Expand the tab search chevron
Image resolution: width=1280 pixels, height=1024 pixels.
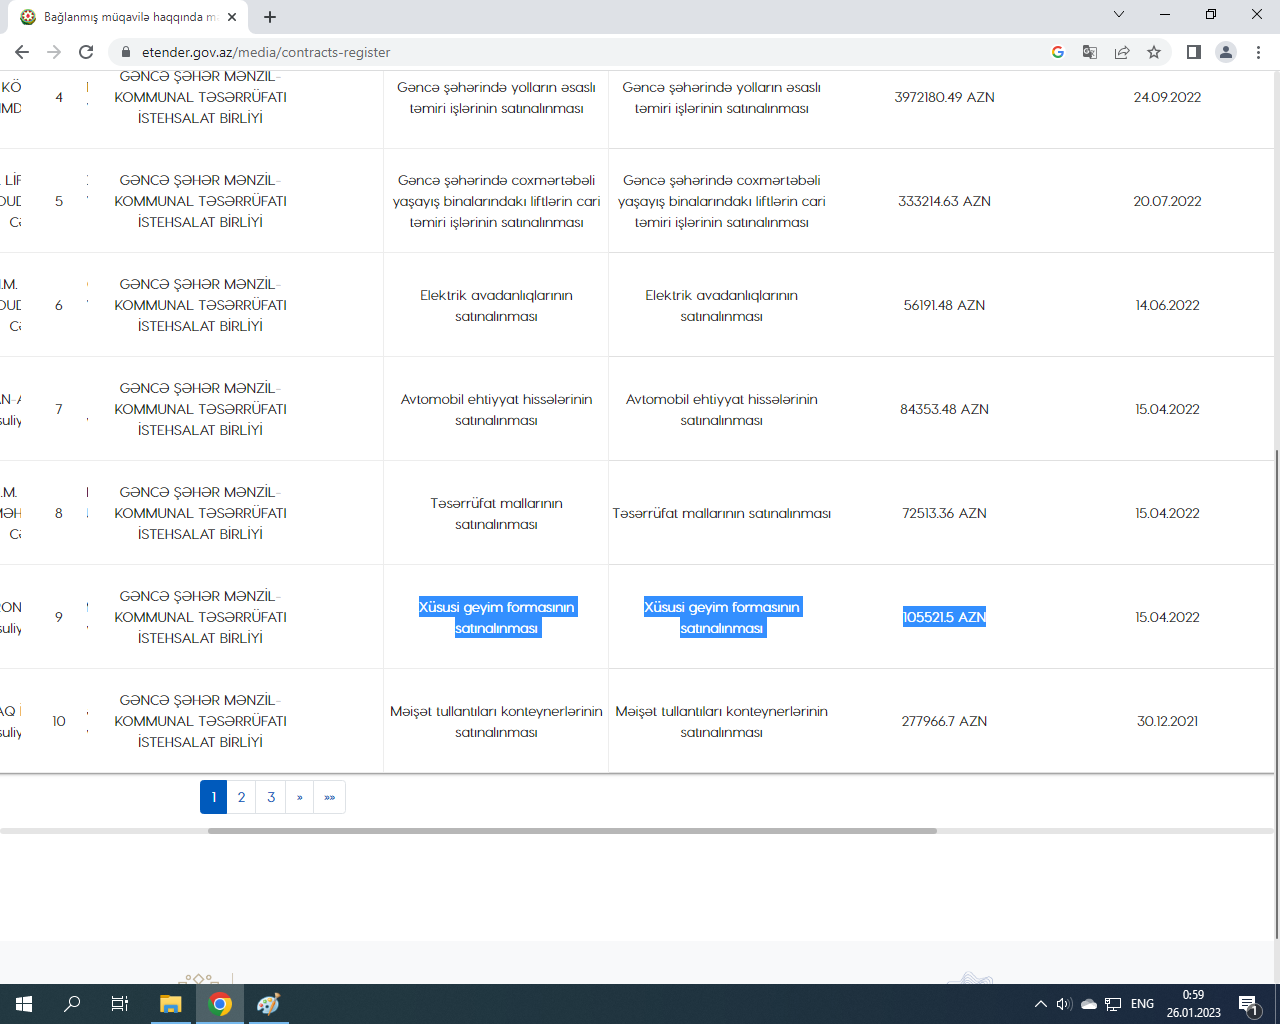[1119, 15]
